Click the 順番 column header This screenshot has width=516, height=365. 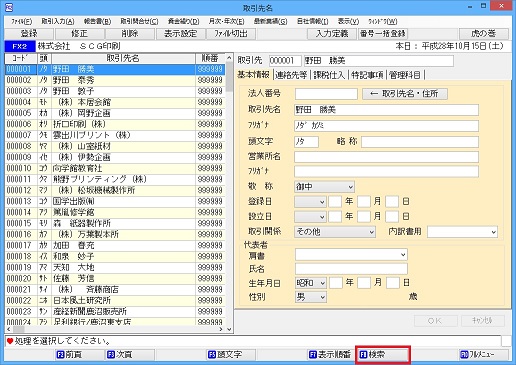click(210, 58)
